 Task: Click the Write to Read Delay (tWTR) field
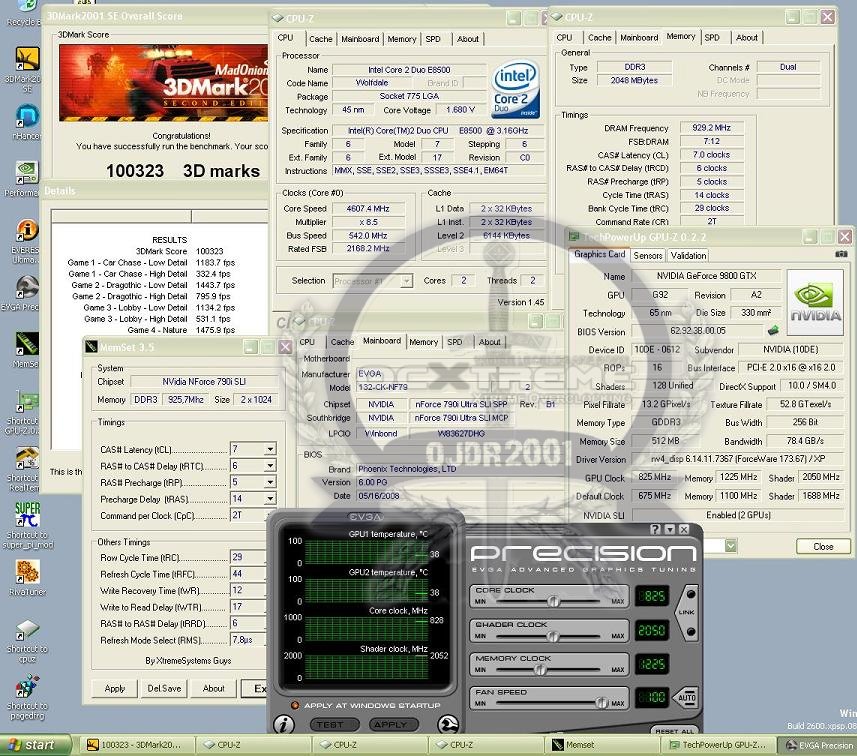(x=248, y=607)
